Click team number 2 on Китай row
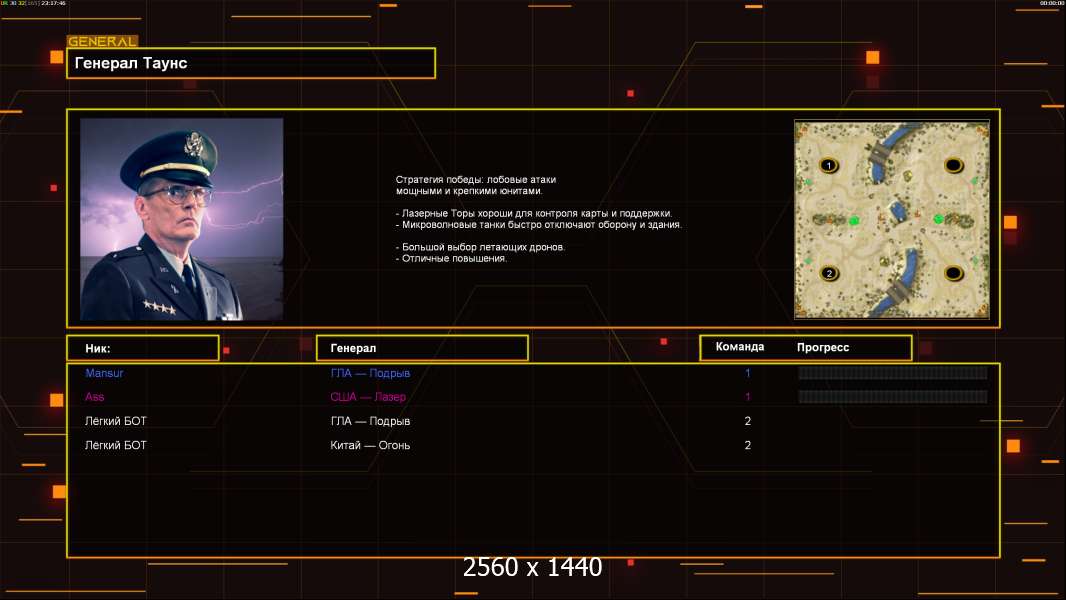This screenshot has width=1066, height=600. 748,445
